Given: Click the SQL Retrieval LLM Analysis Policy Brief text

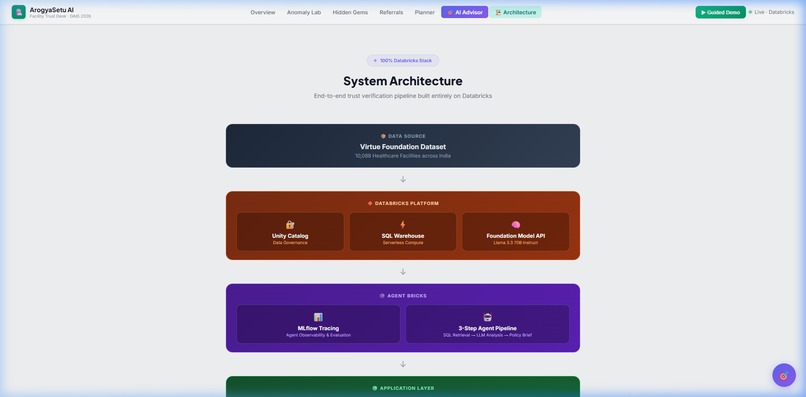Looking at the screenshot, I should (x=487, y=335).
